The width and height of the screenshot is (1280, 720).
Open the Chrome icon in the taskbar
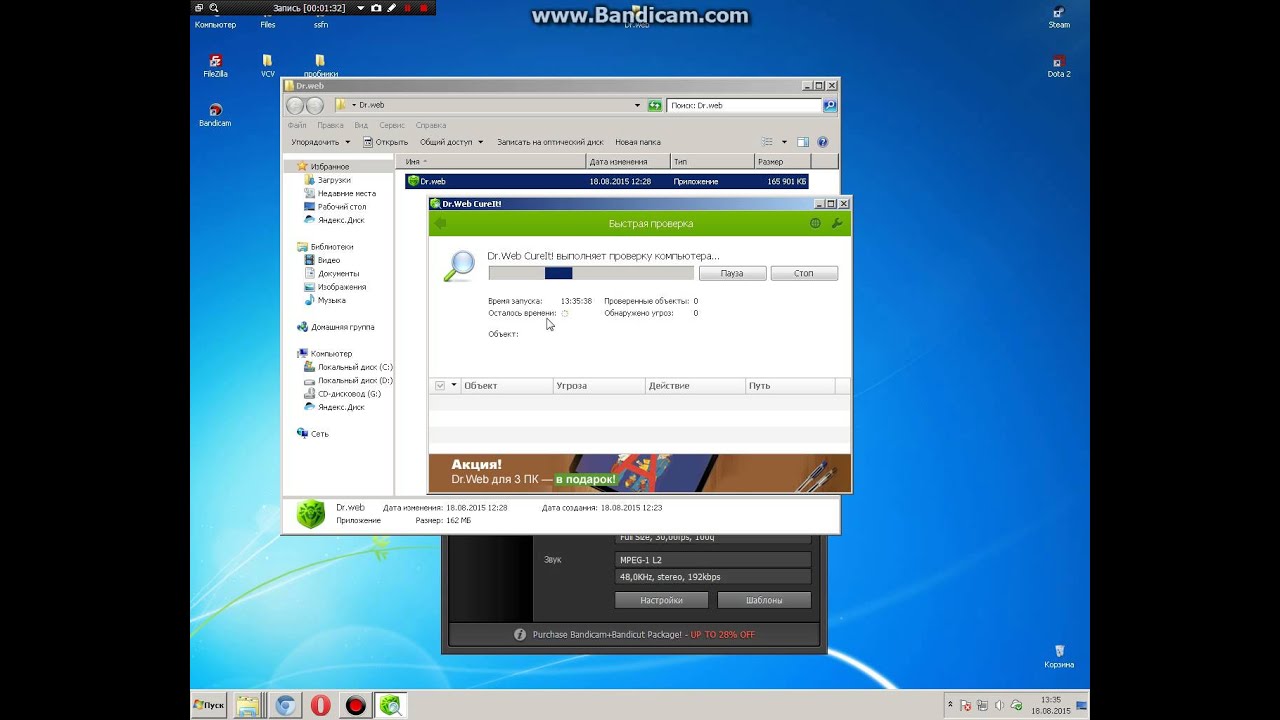tap(285, 705)
